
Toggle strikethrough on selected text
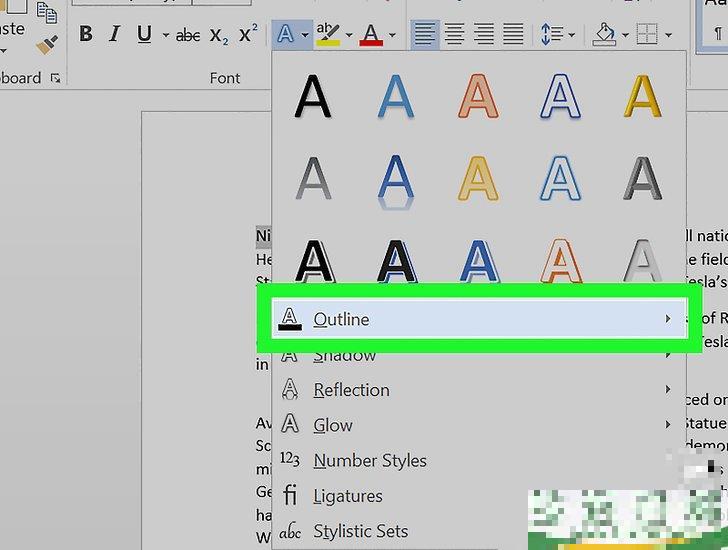pos(188,35)
